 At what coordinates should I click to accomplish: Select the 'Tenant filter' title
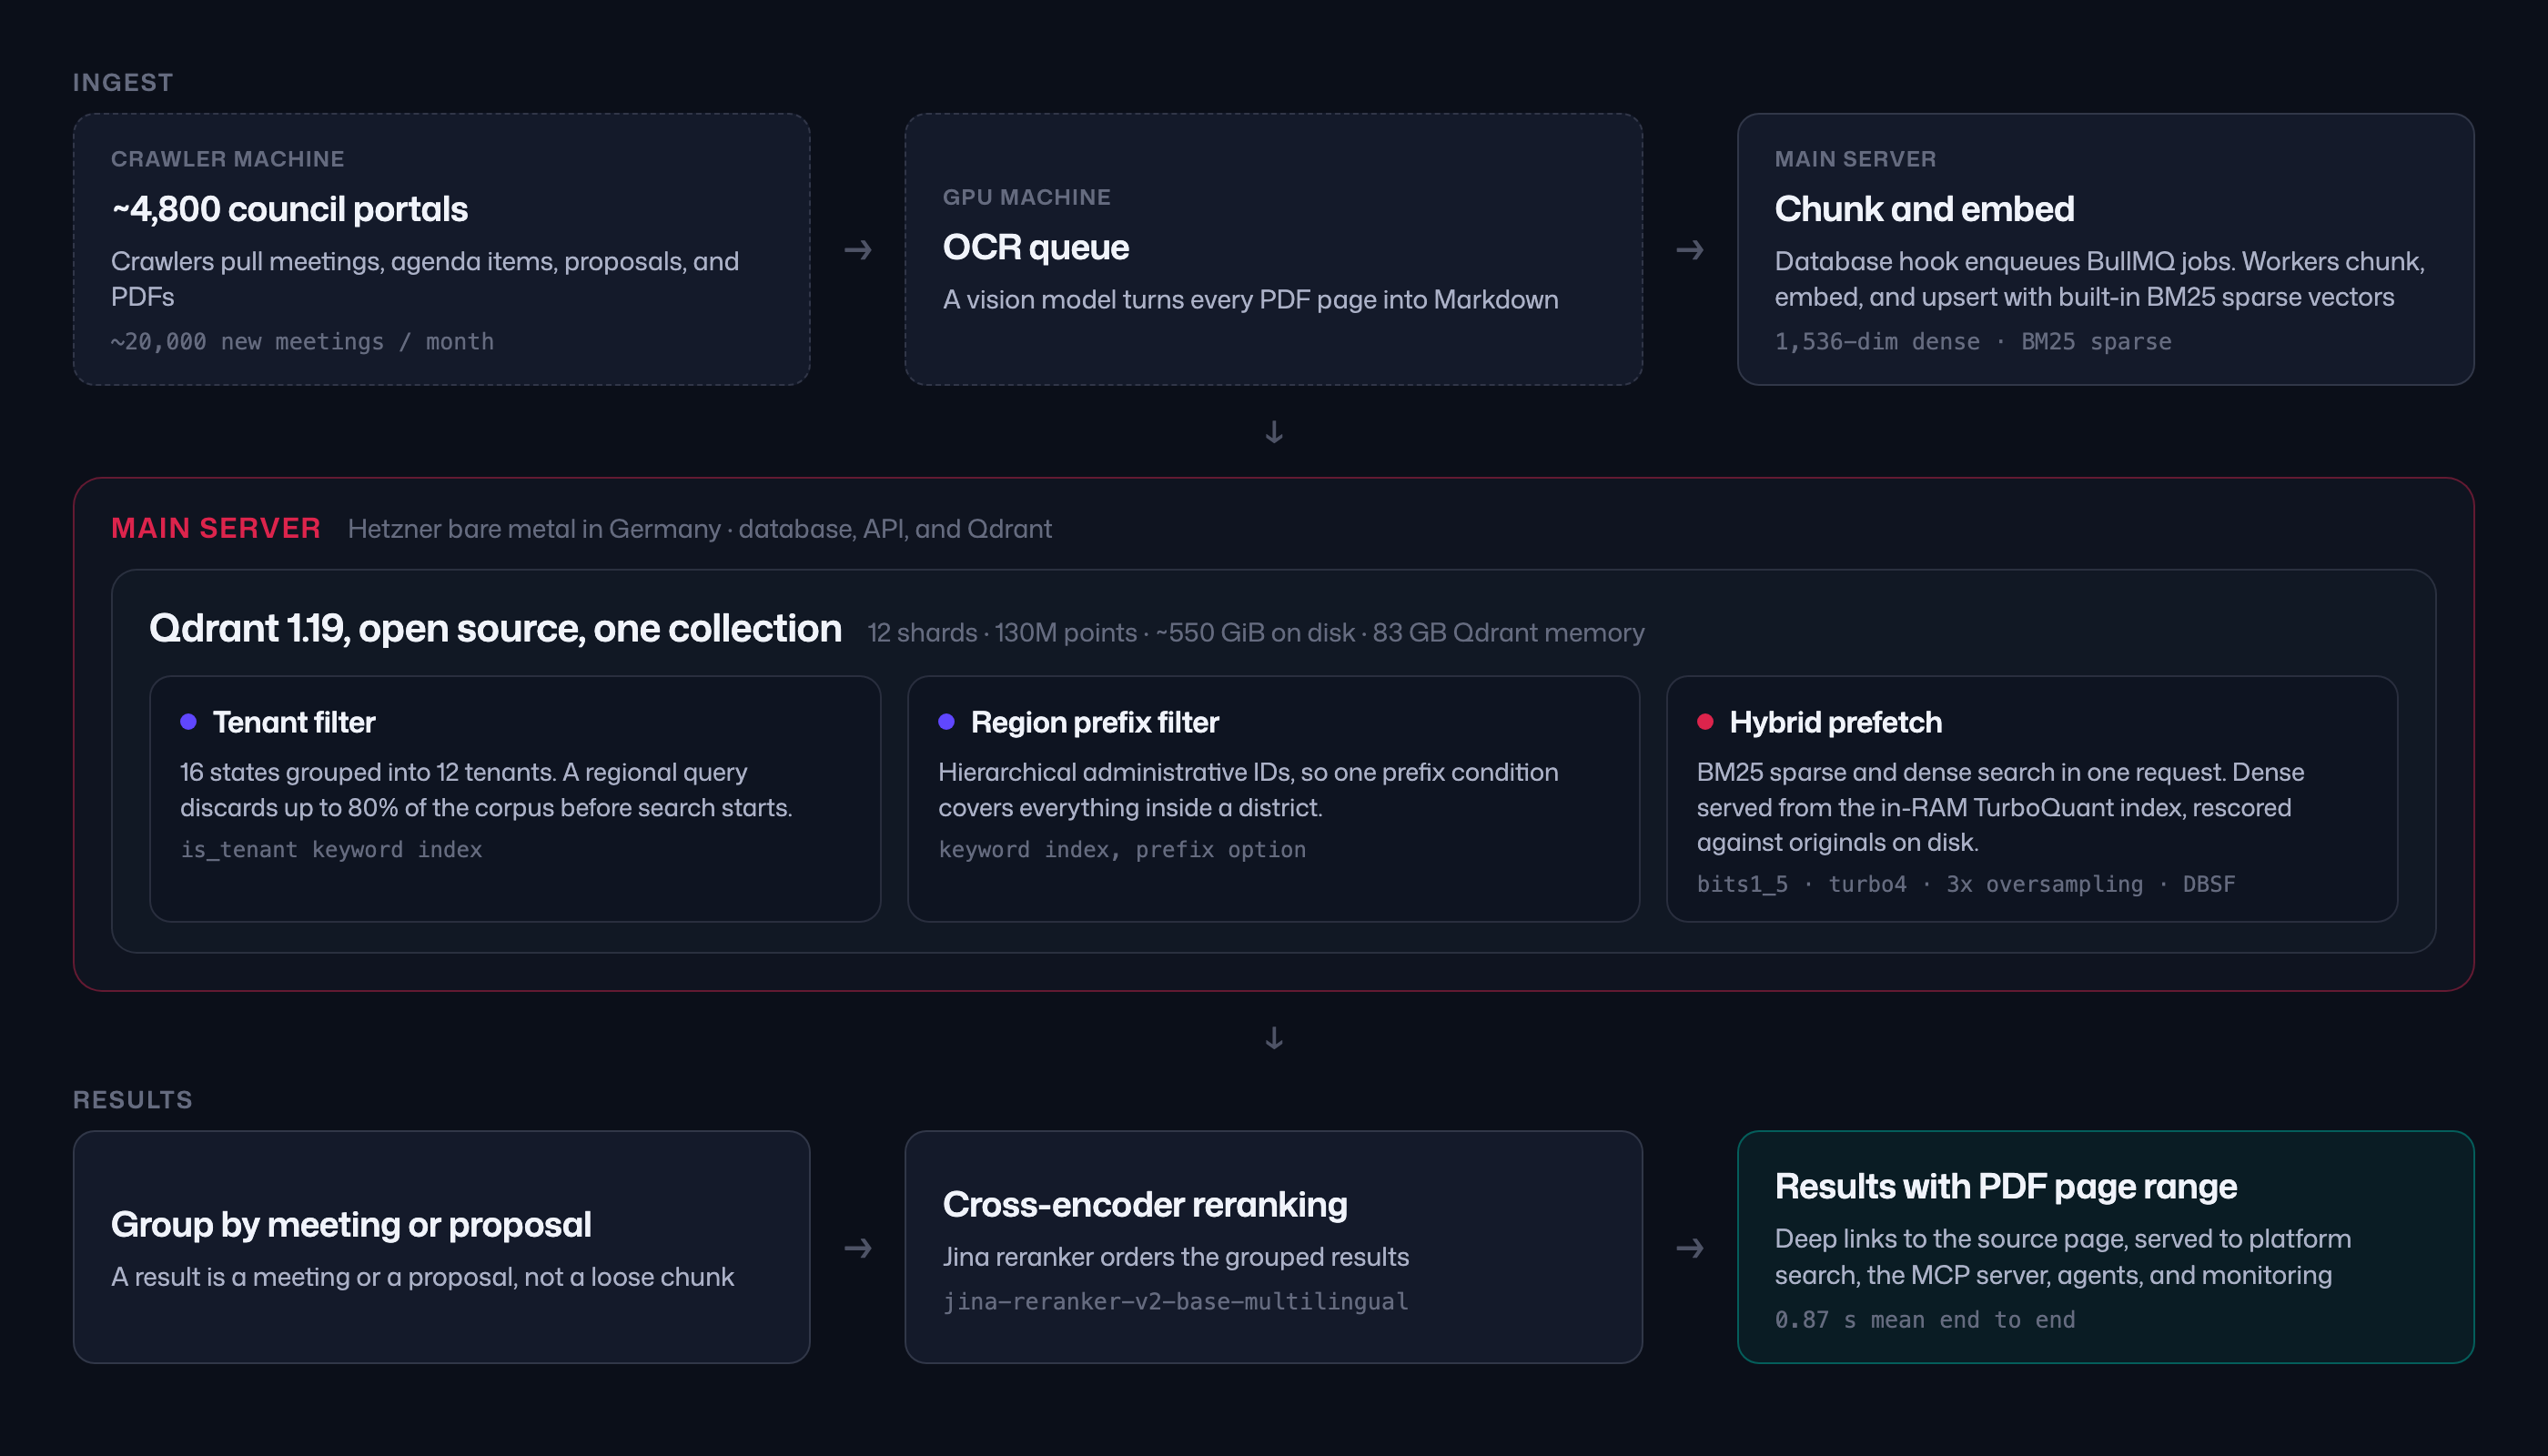[x=294, y=722]
